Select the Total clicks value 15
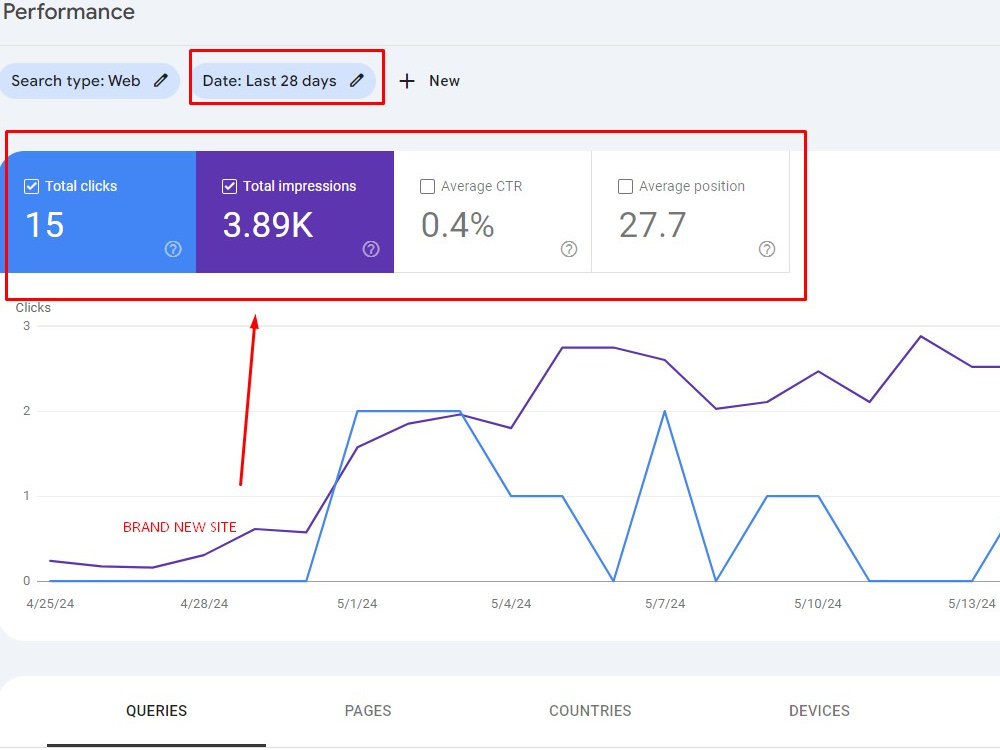 [x=45, y=225]
